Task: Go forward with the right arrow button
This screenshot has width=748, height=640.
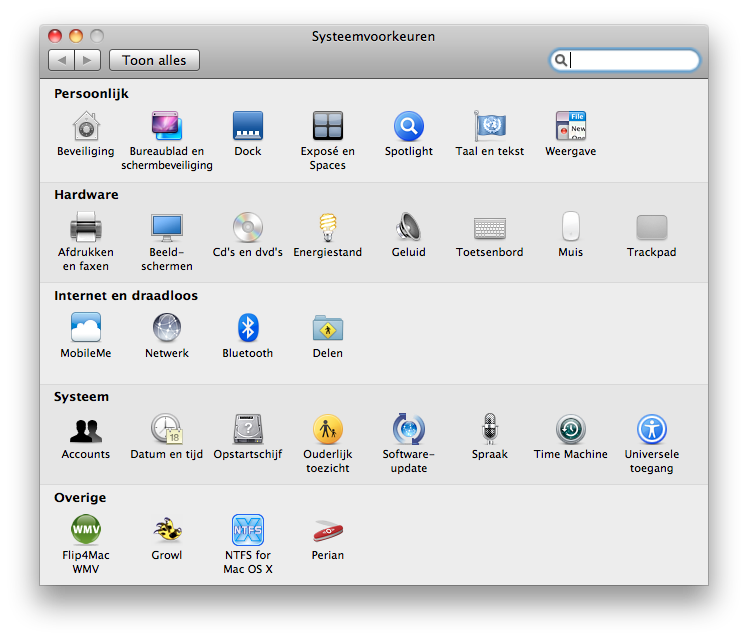Action: click(87, 60)
